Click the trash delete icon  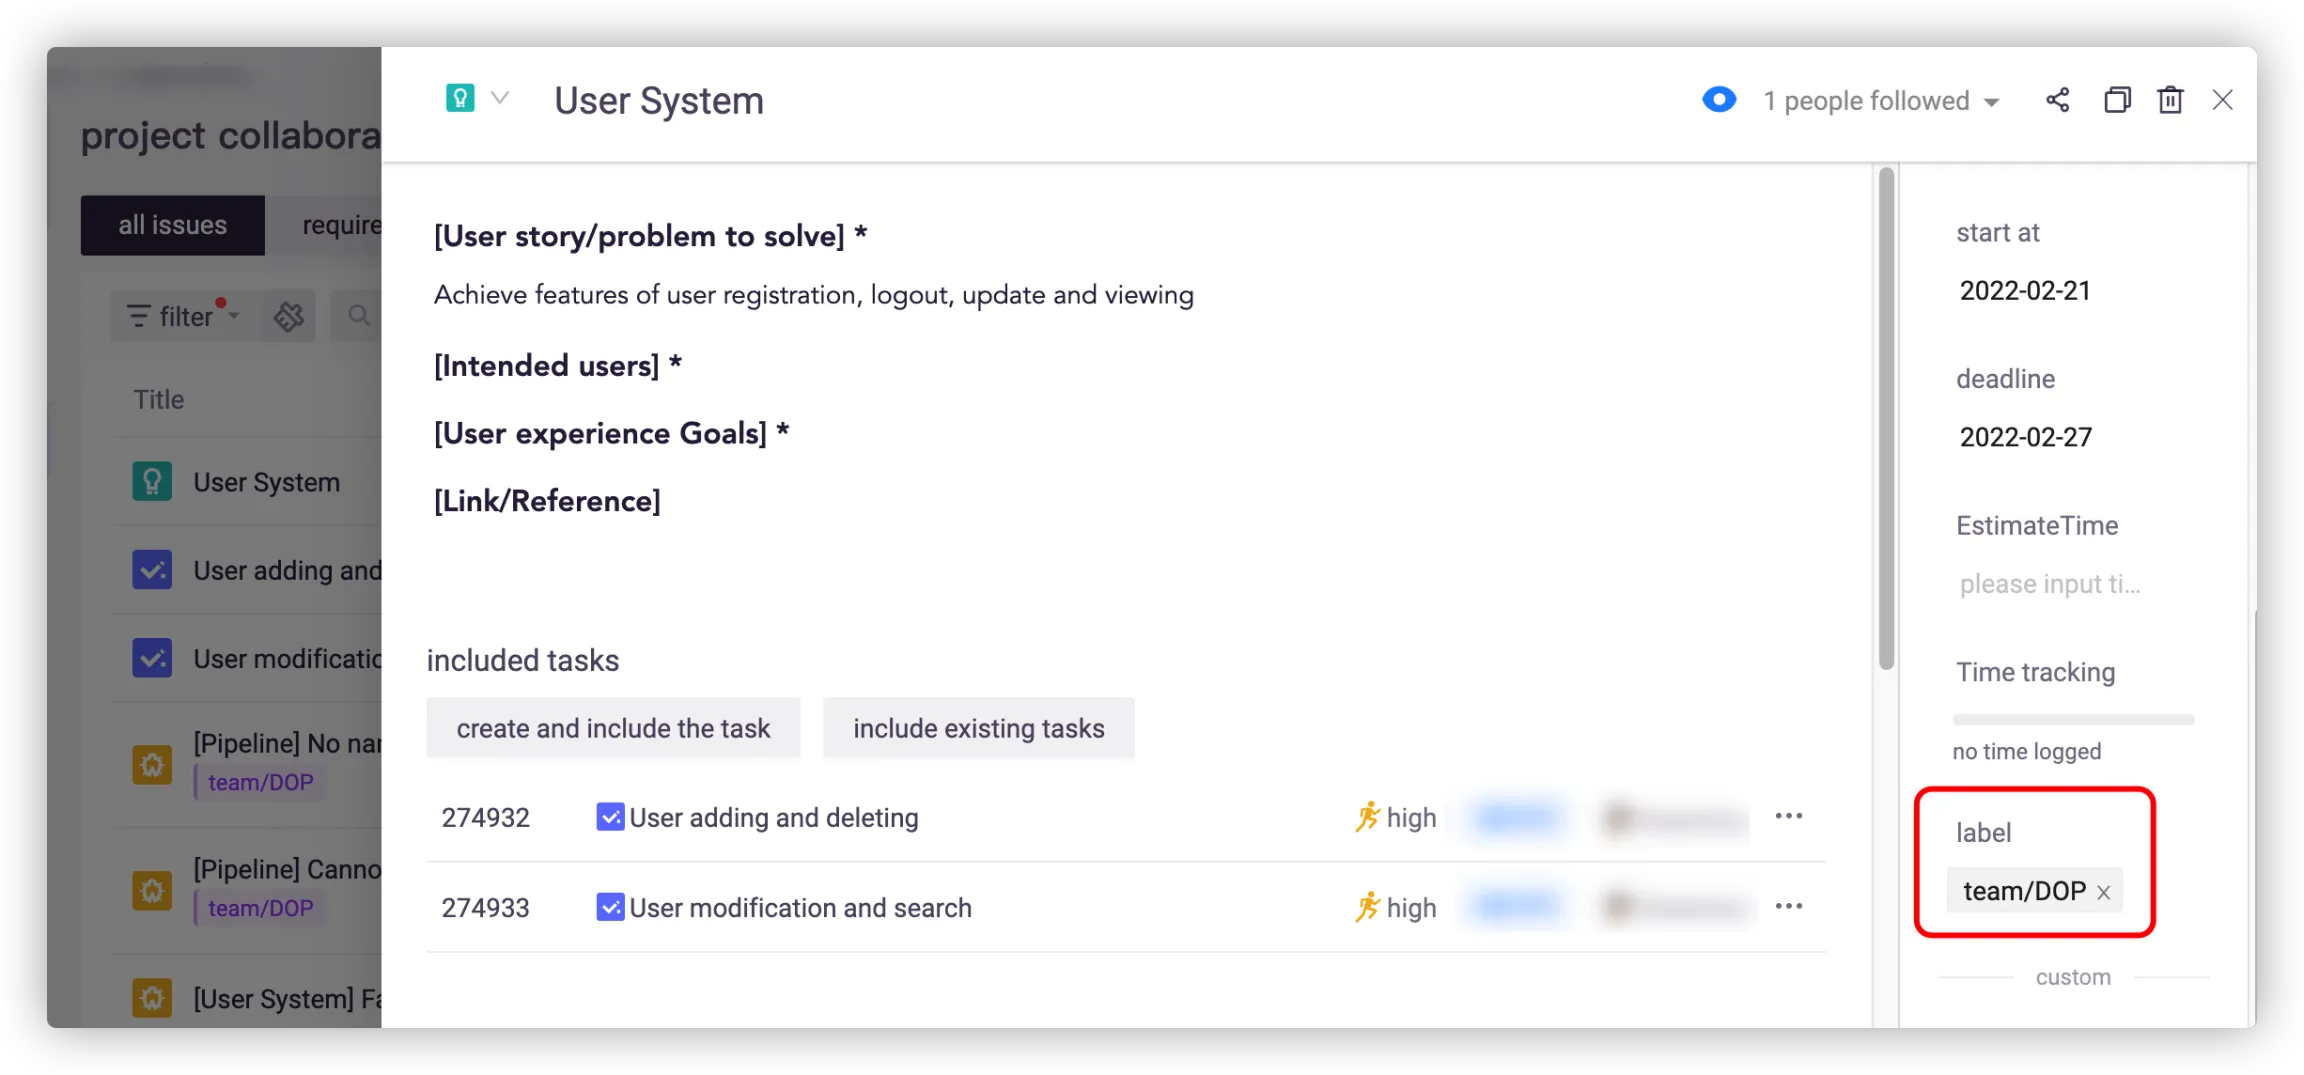click(x=2169, y=100)
